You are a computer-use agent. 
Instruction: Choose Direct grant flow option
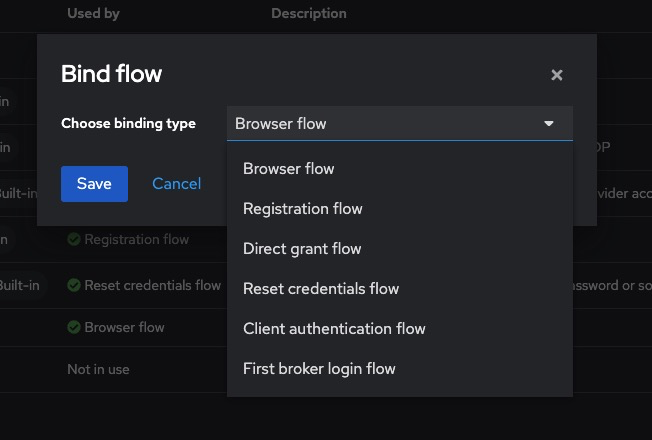tap(302, 249)
